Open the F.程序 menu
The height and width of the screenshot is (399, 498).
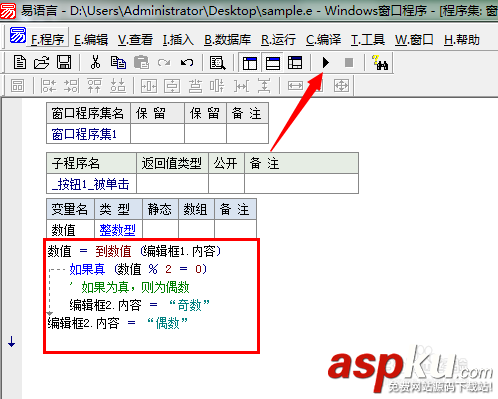tap(47, 40)
